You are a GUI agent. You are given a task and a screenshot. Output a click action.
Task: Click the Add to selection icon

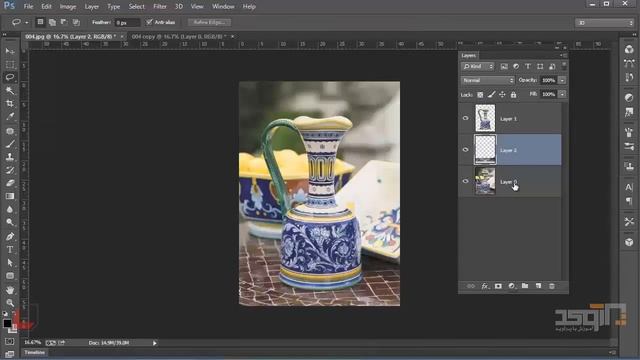tap(52, 22)
